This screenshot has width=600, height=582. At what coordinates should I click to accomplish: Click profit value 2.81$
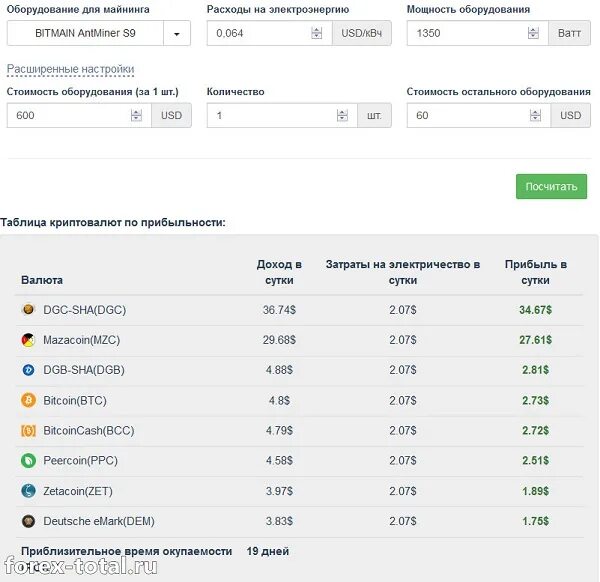coord(536,370)
